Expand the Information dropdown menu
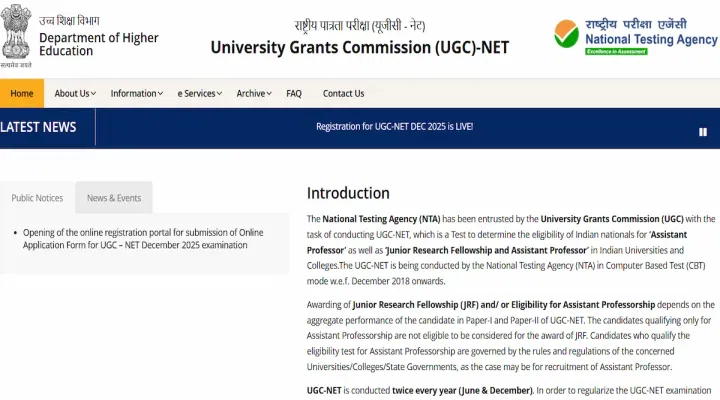The width and height of the screenshot is (720, 400). click(x=137, y=93)
